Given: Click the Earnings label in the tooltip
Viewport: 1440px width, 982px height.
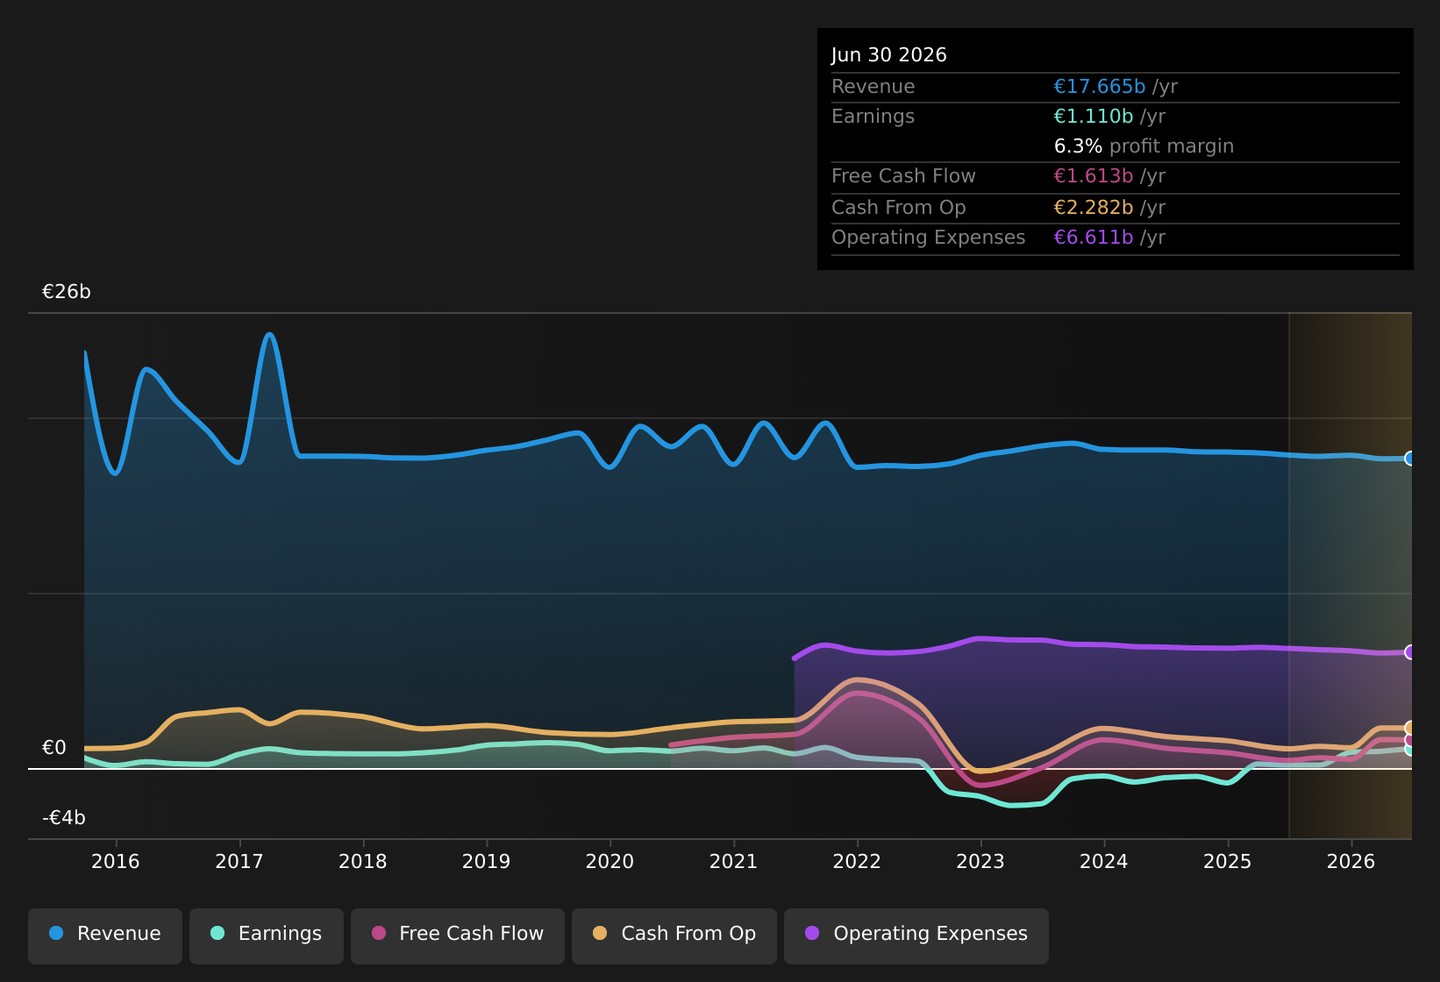Looking at the screenshot, I should coord(873,116).
